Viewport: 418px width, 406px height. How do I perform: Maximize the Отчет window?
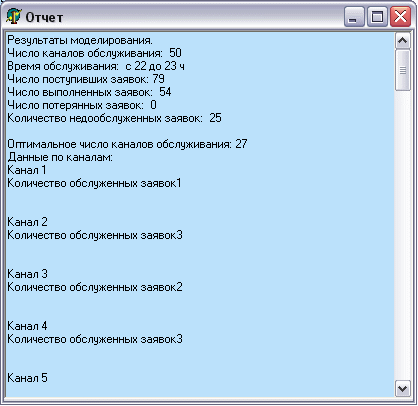pyautogui.click(x=377, y=17)
